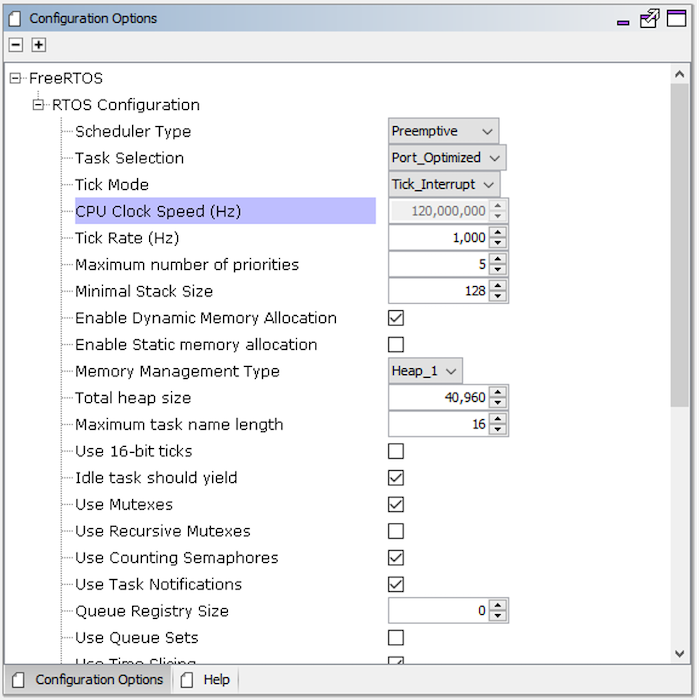Image resolution: width=700 pixels, height=700 pixels.
Task: Increase Total heap size value
Action: [497, 392]
